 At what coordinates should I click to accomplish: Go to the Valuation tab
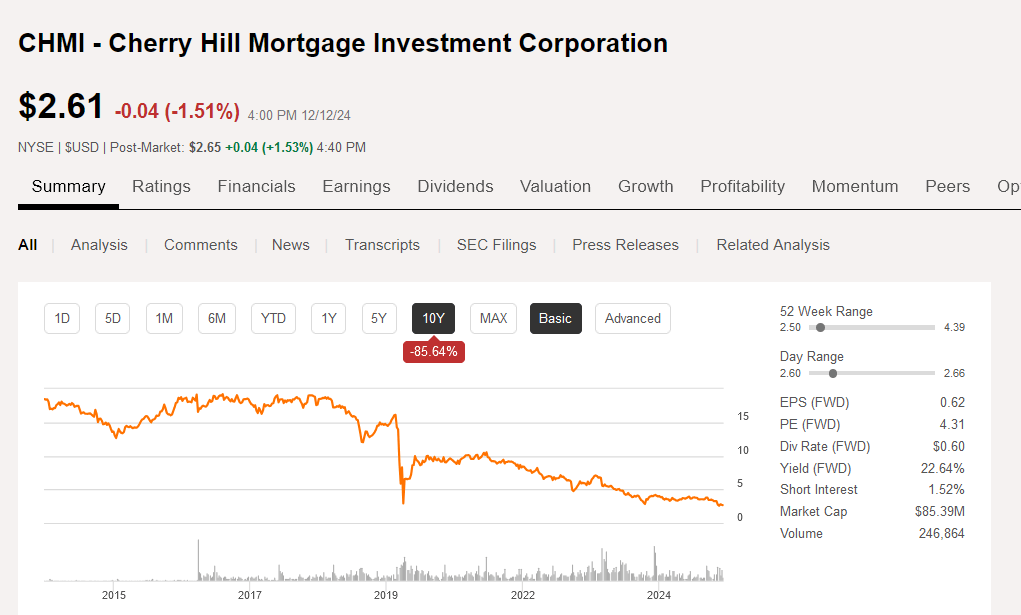[555, 186]
